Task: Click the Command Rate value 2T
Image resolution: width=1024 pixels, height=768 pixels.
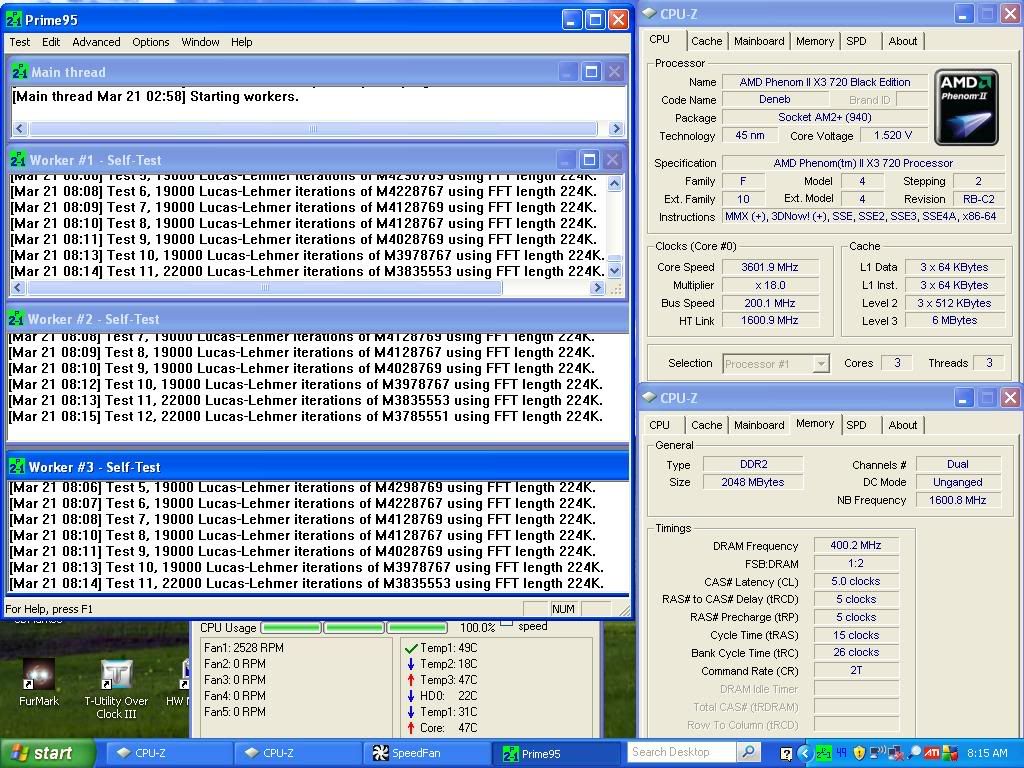Action: pyautogui.click(x=856, y=671)
